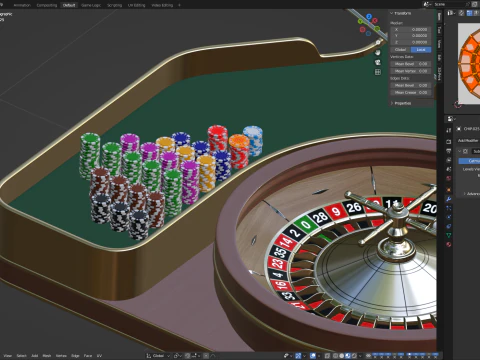Screen dimensions: 480x360
Task: Open the Render properties tab icon
Action: [x=449, y=141]
